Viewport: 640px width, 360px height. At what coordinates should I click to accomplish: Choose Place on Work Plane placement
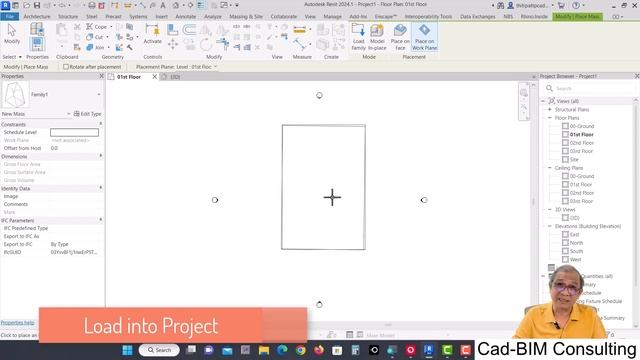[424, 37]
